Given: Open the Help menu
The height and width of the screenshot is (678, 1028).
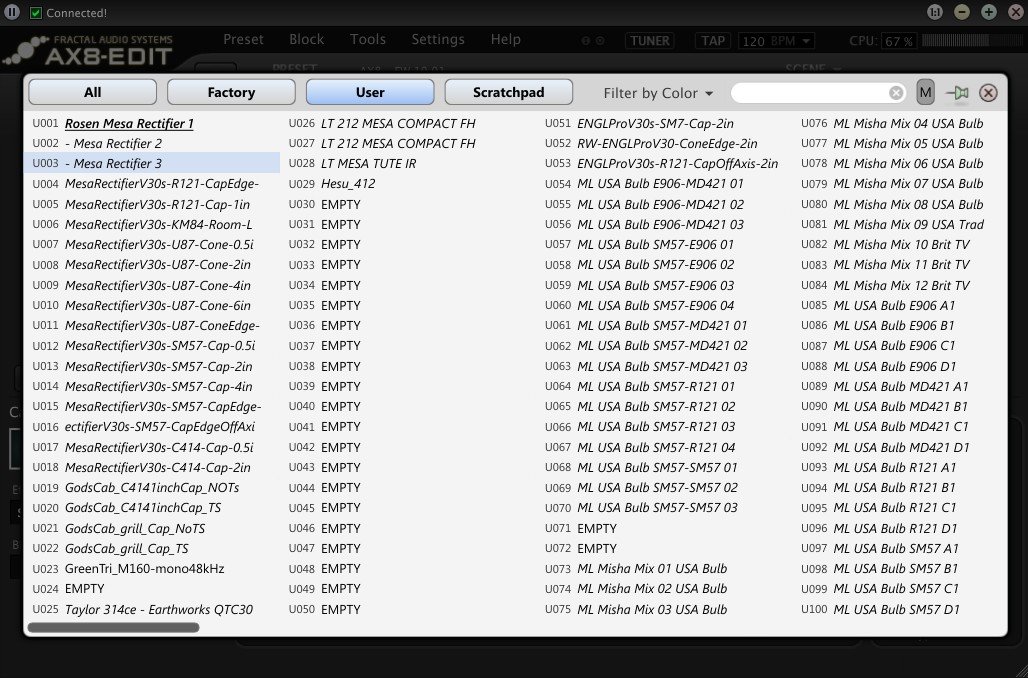Looking at the screenshot, I should pyautogui.click(x=505, y=39).
